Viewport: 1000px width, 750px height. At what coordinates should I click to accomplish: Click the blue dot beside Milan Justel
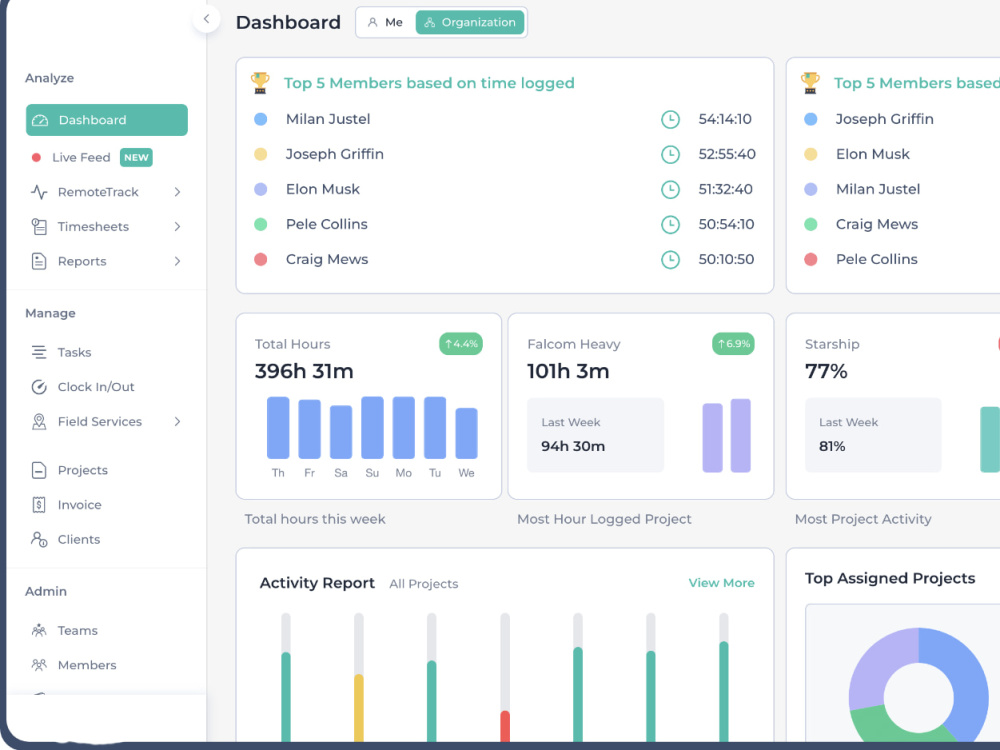(x=260, y=119)
